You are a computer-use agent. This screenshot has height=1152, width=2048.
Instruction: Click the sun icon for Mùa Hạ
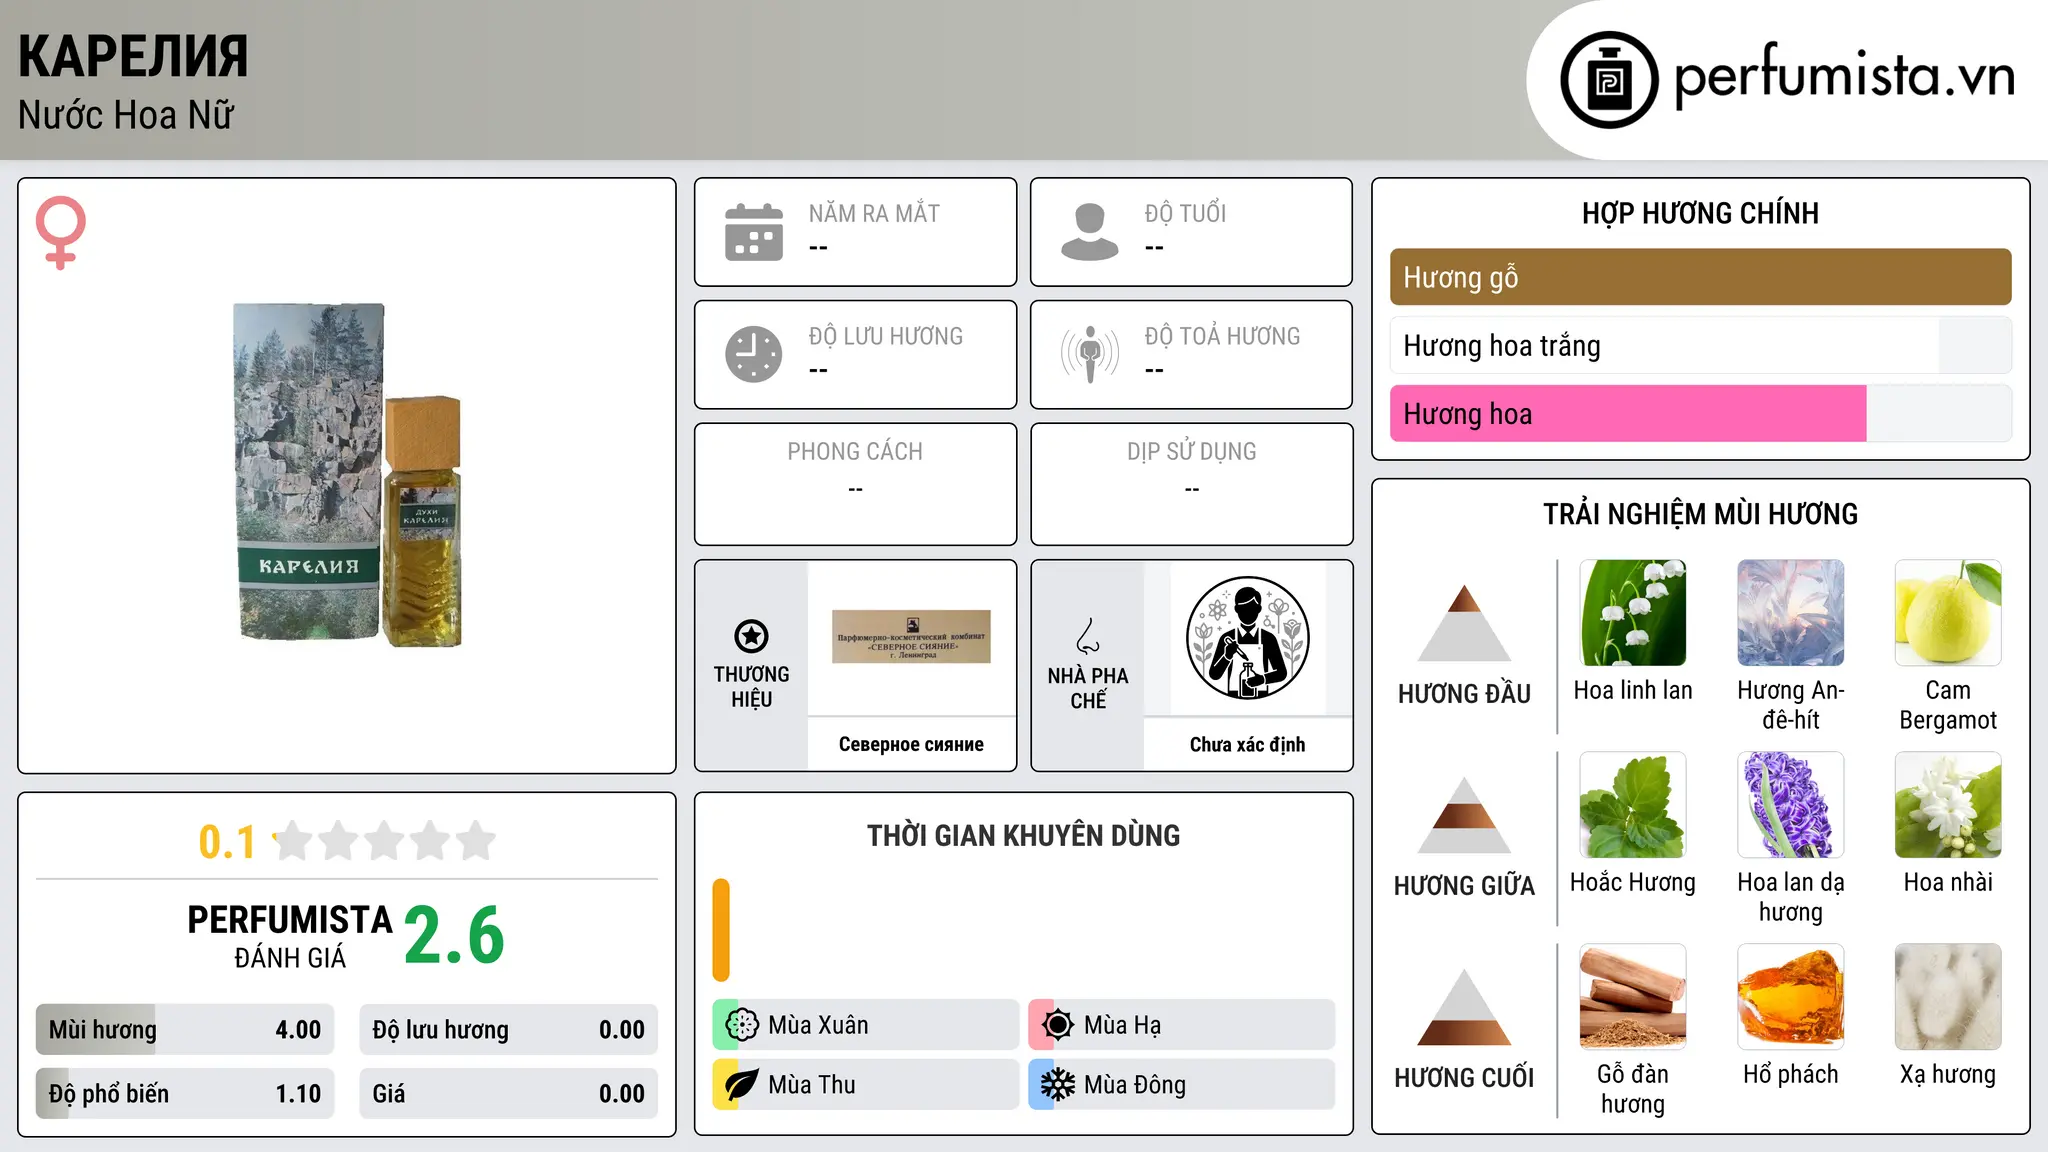[1057, 1025]
